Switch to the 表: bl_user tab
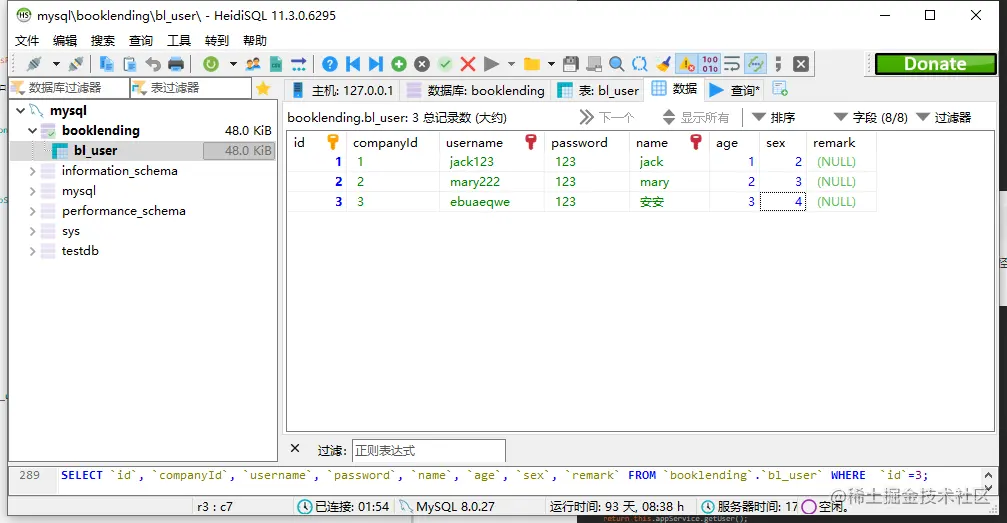The image size is (1007, 523). (x=599, y=91)
